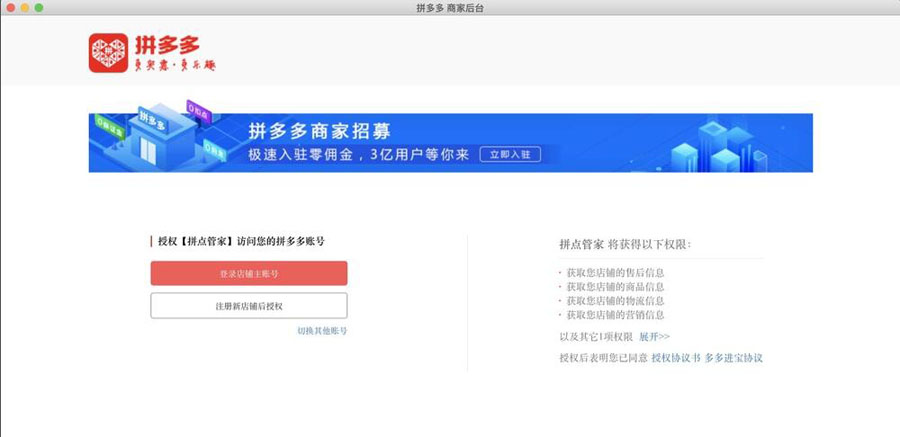Click the purple 0扣点 flag icon
Image resolution: width=900 pixels, height=437 pixels.
click(x=199, y=111)
